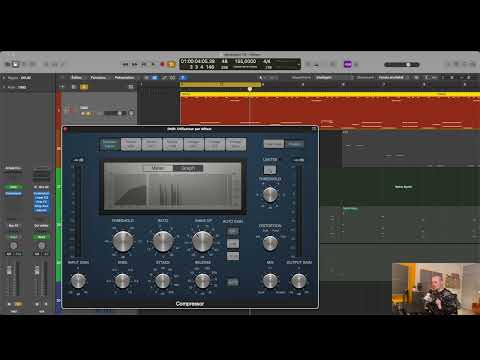Image resolution: width=480 pixels, height=360 pixels.
Task: Click Read automation on Sor stéréo strip
Action: click(x=41, y=237)
